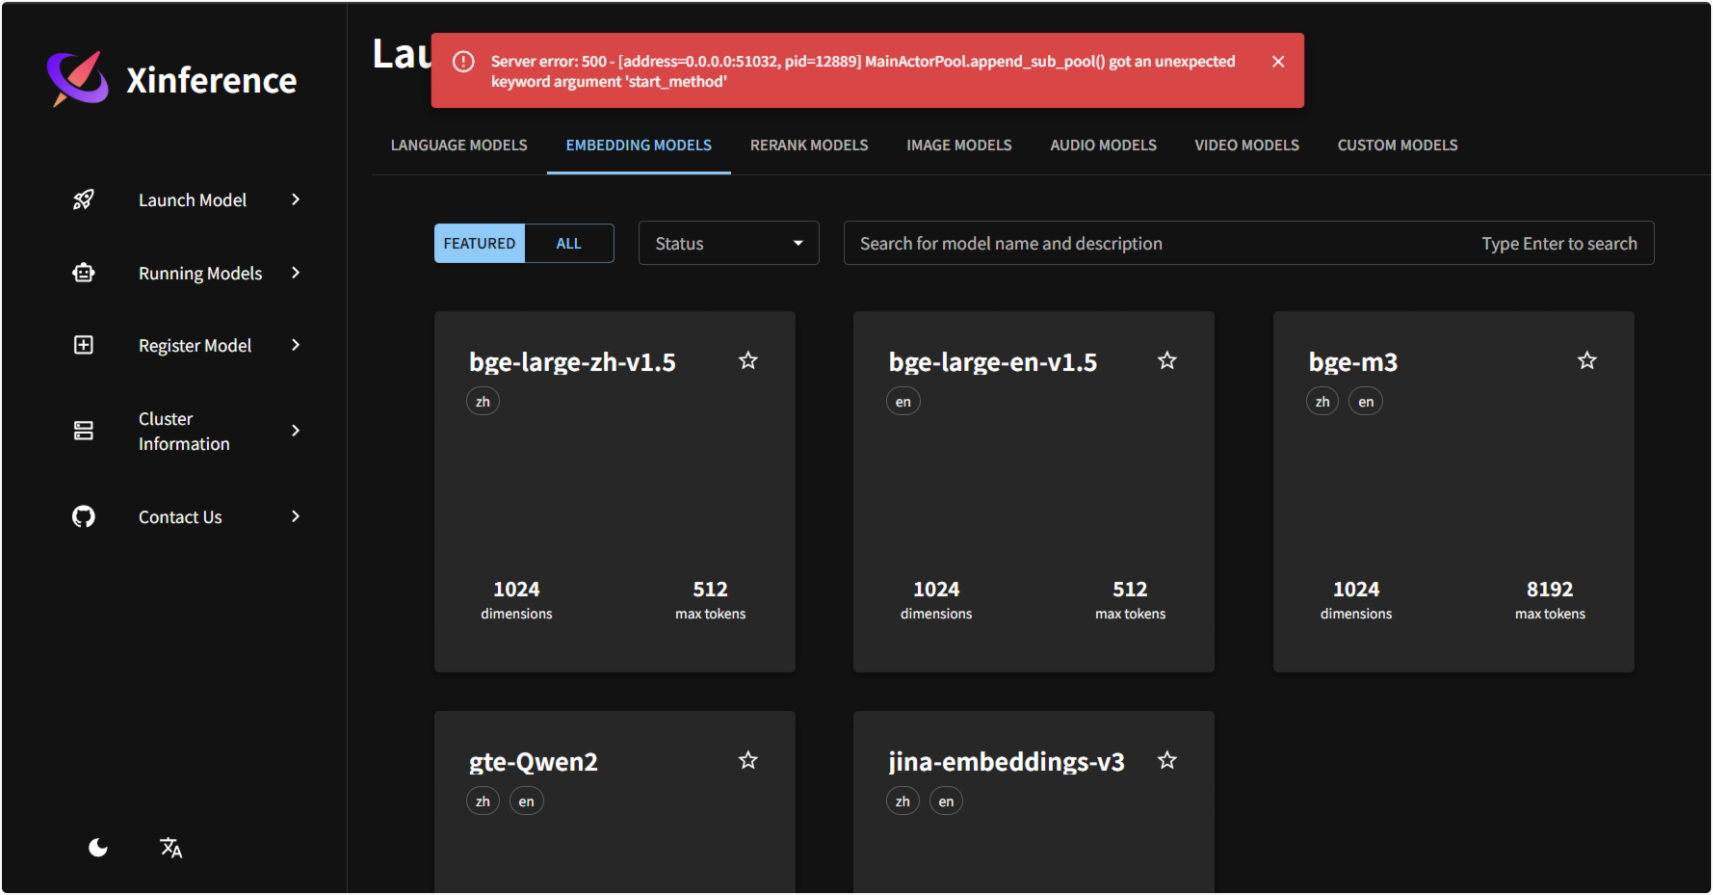Favorite the gte-Qwen2 model
1713x895 pixels.
[x=748, y=761]
